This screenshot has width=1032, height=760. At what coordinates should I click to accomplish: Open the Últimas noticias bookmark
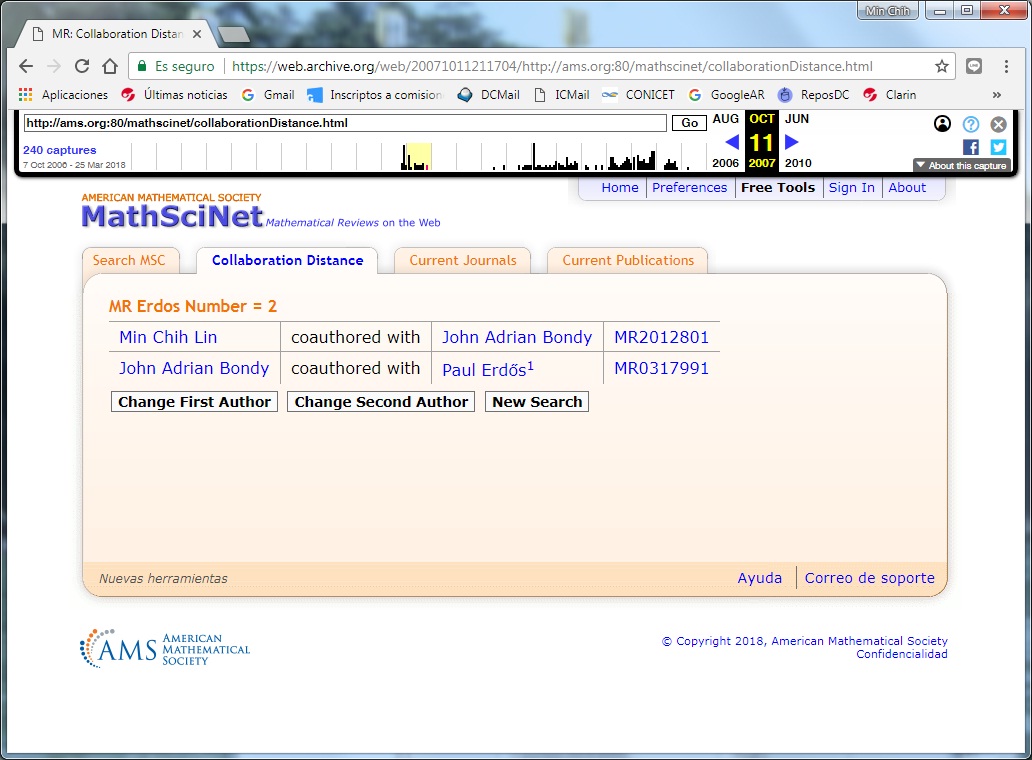pos(174,95)
